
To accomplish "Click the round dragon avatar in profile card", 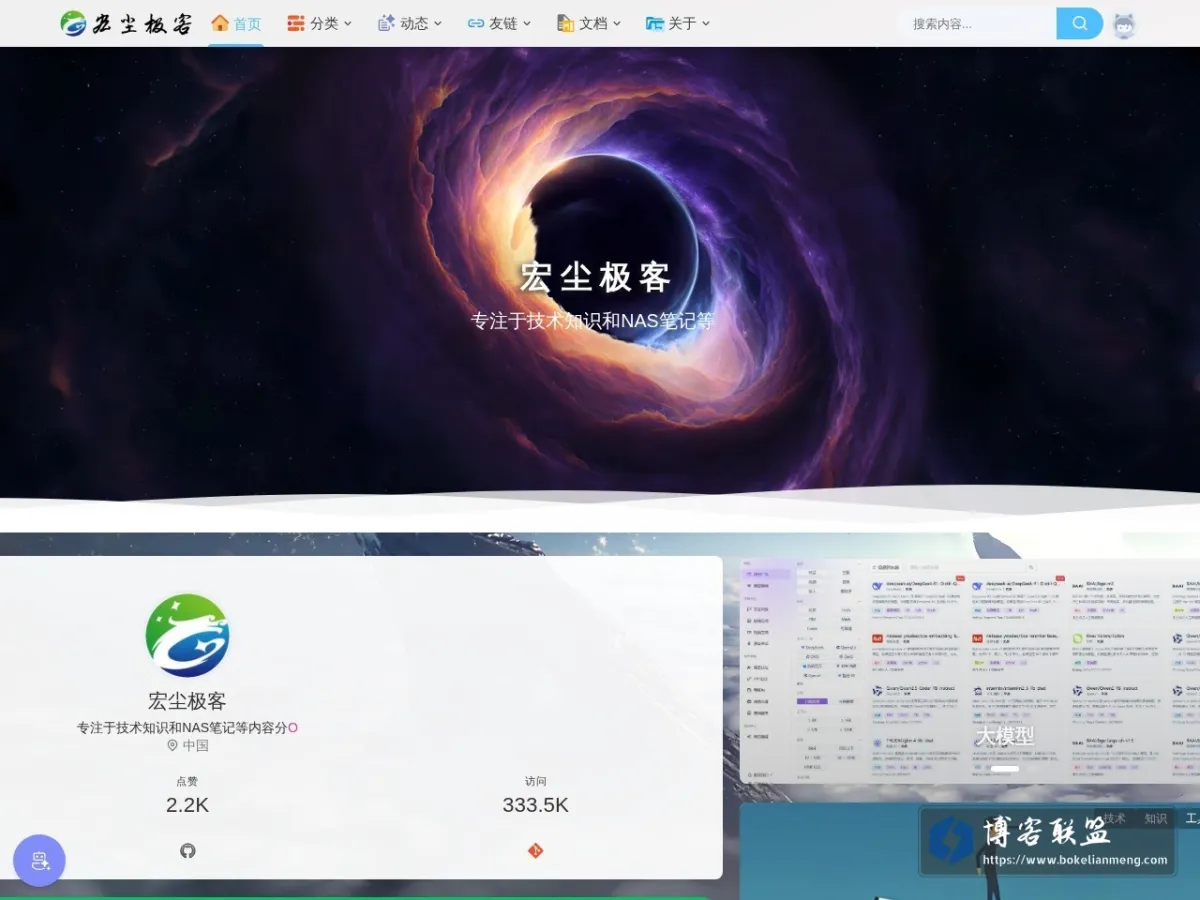I will [187, 636].
